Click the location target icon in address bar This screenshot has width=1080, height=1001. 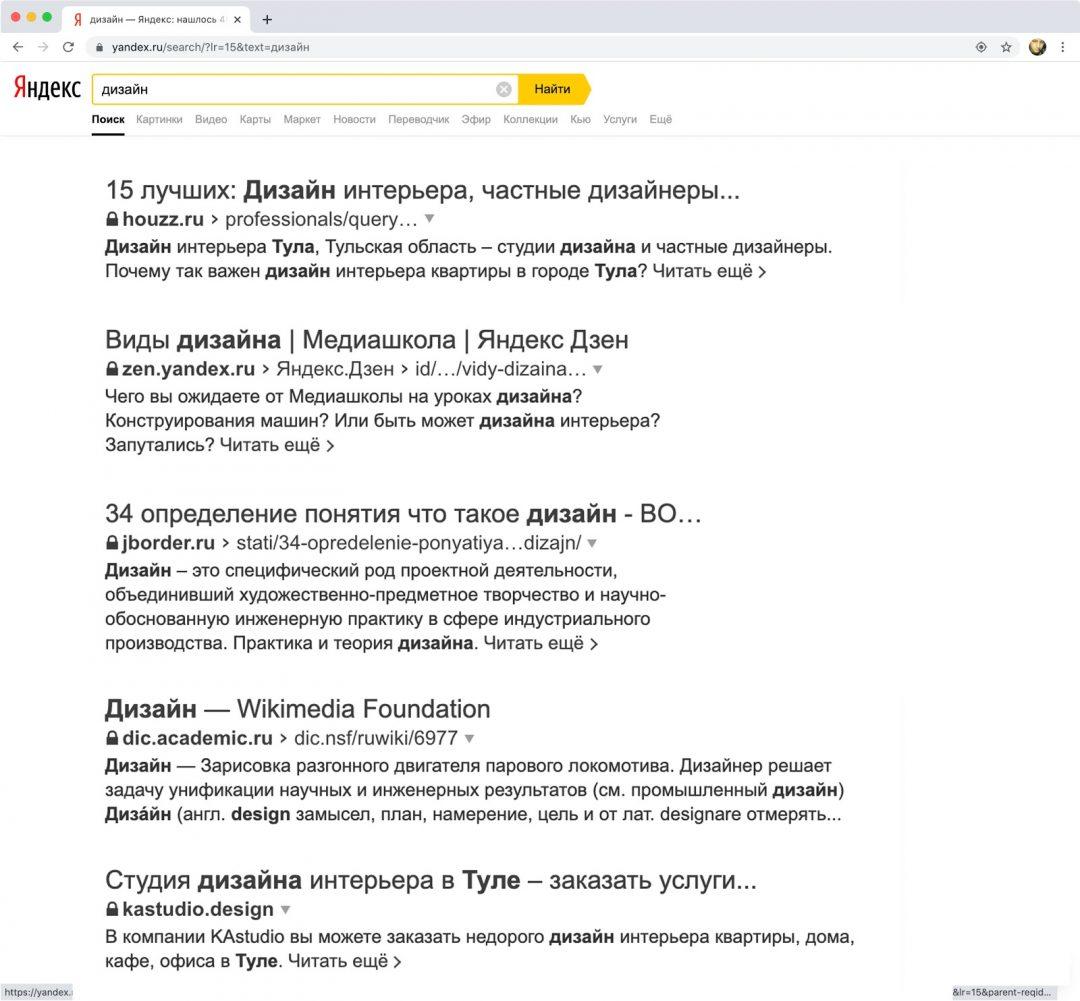point(981,47)
